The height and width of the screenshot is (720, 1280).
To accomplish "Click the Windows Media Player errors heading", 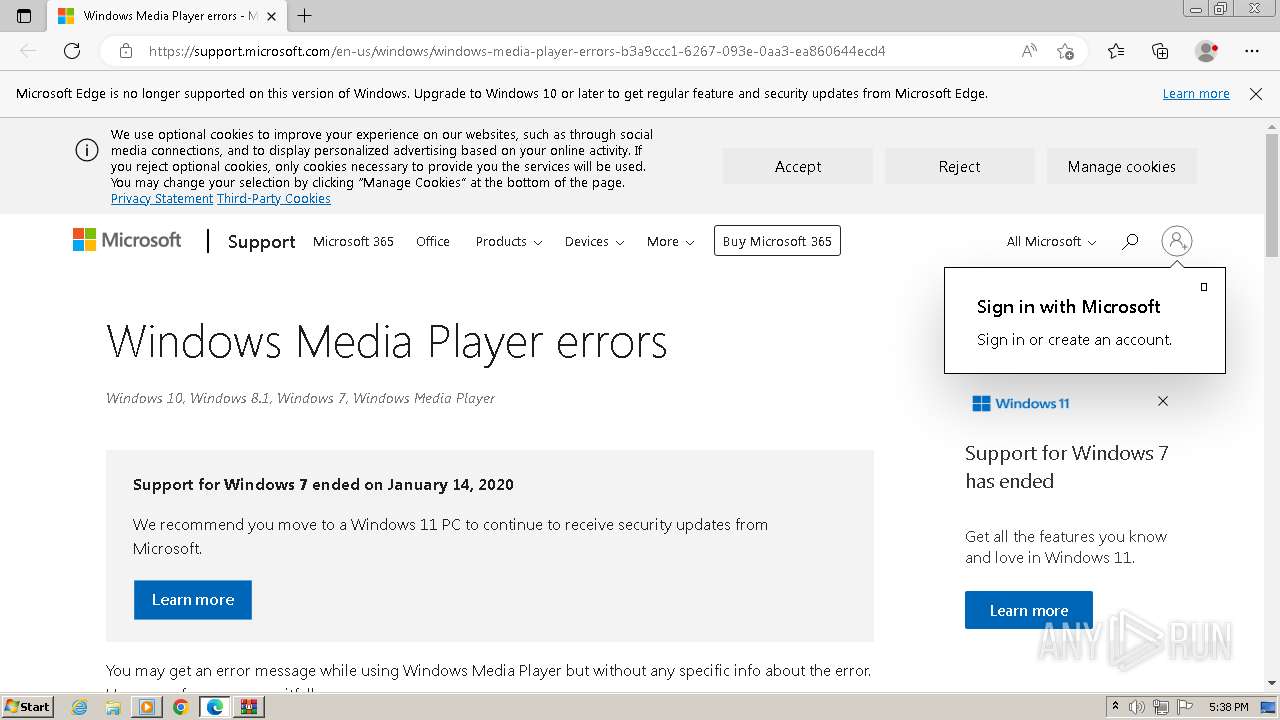I will click(387, 342).
